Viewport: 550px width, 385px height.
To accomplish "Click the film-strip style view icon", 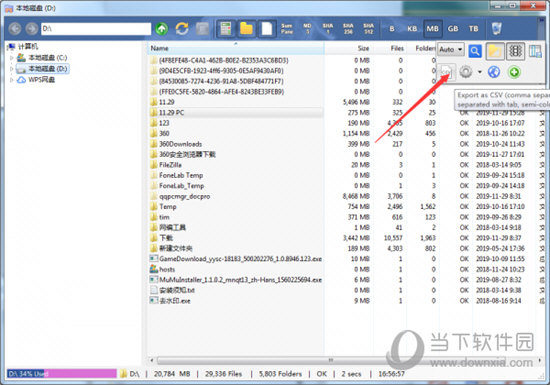I will coord(515,51).
